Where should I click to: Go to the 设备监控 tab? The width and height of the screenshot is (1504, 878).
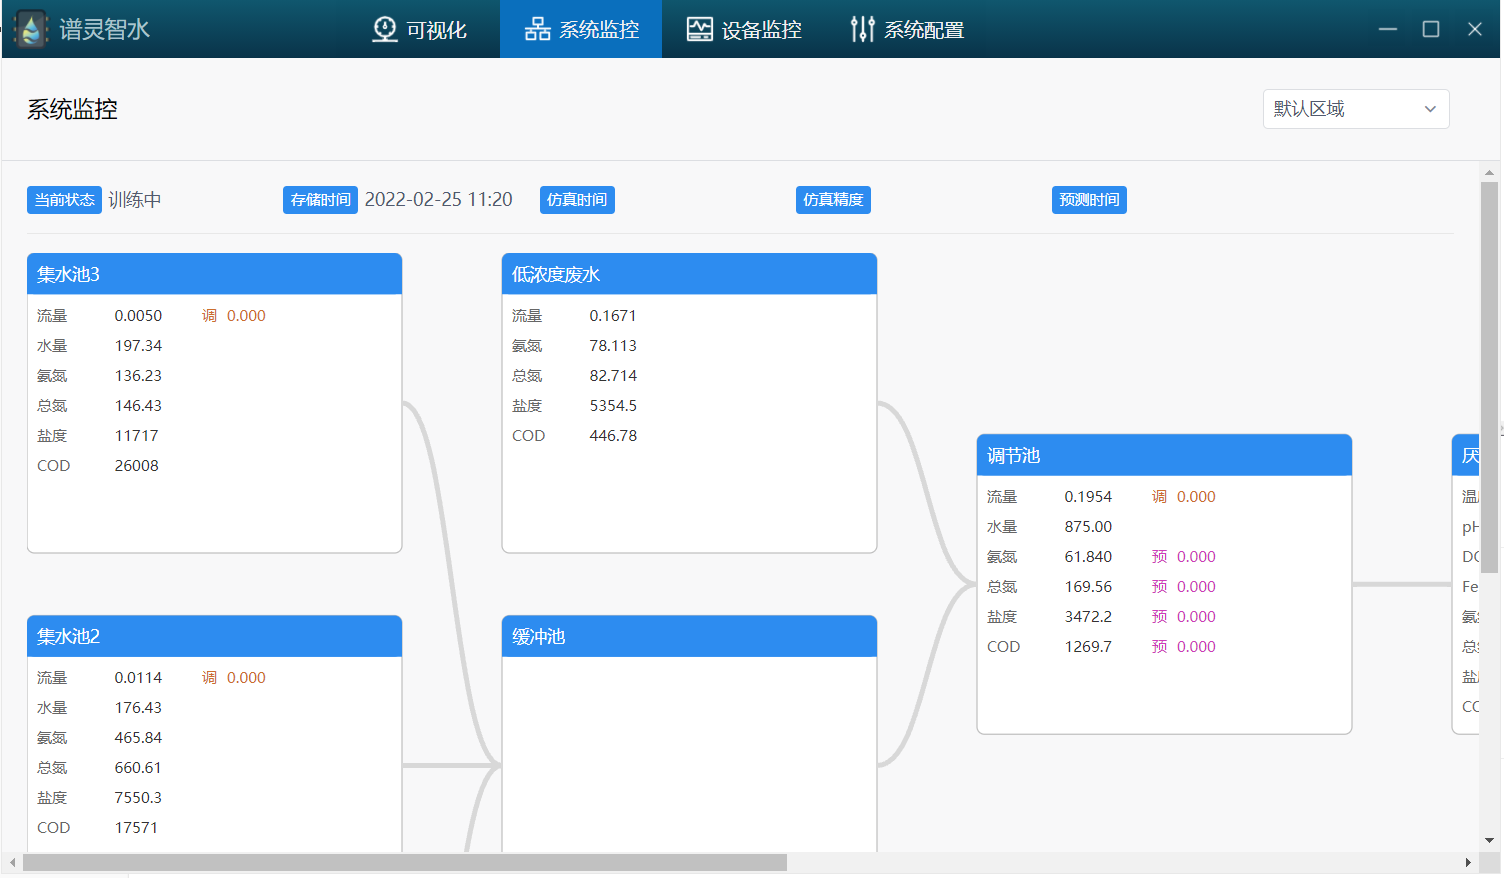[x=743, y=29]
